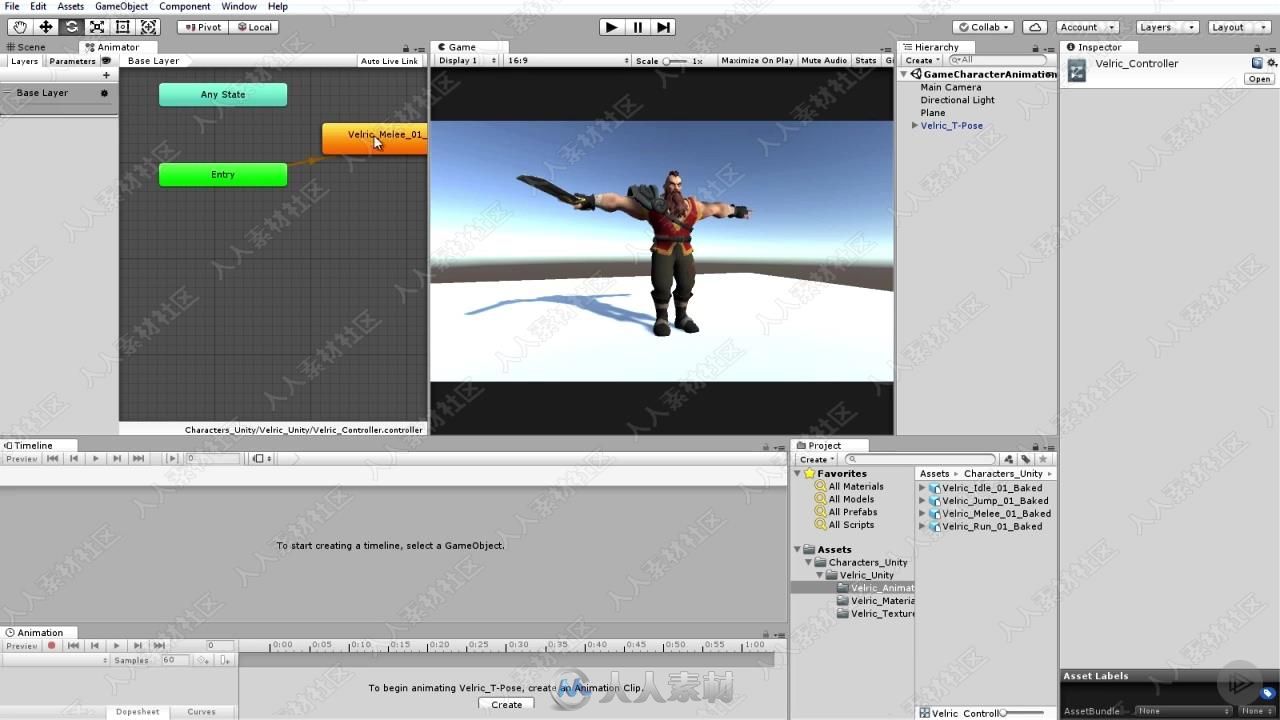Toggle Animation Preview mode

click(21, 646)
